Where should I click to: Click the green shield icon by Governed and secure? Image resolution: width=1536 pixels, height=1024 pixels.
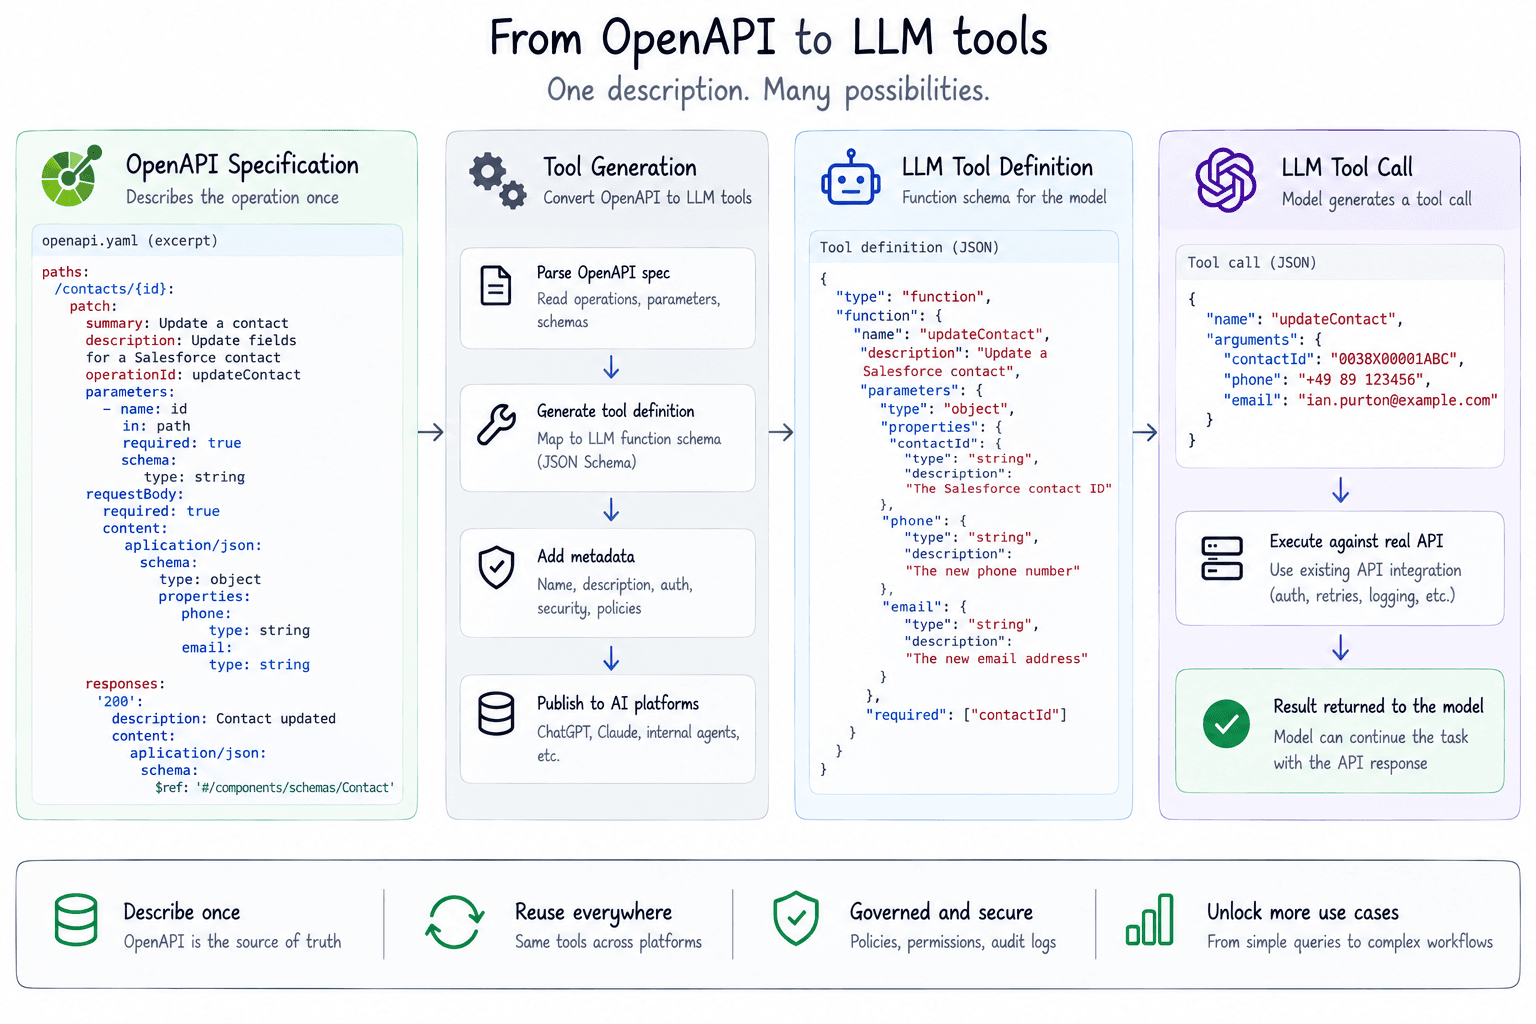coord(796,918)
